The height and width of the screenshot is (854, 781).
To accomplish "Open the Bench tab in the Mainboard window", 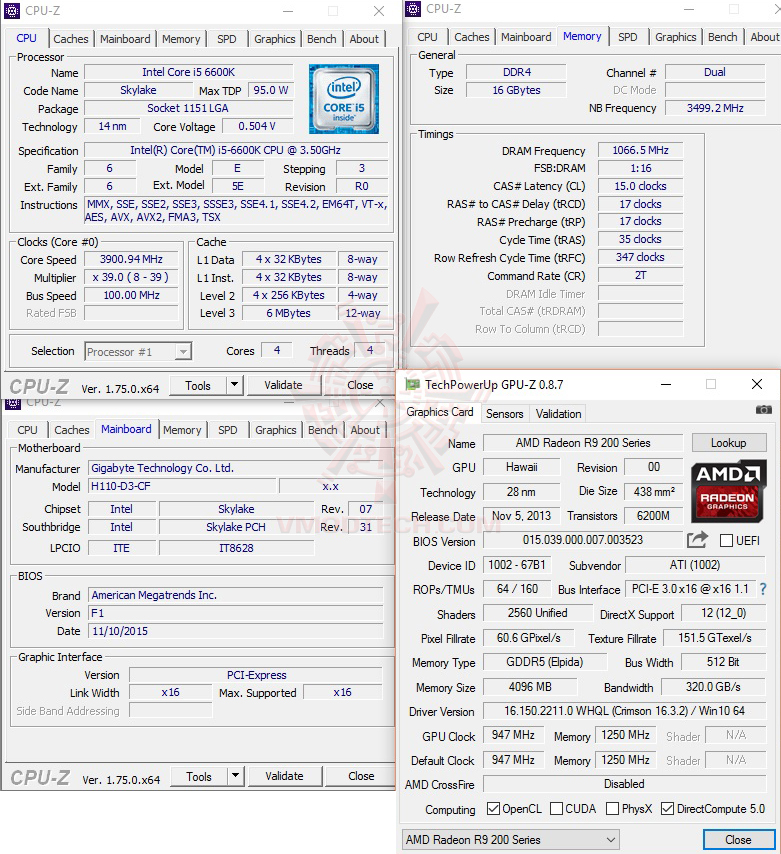I will click(x=322, y=430).
